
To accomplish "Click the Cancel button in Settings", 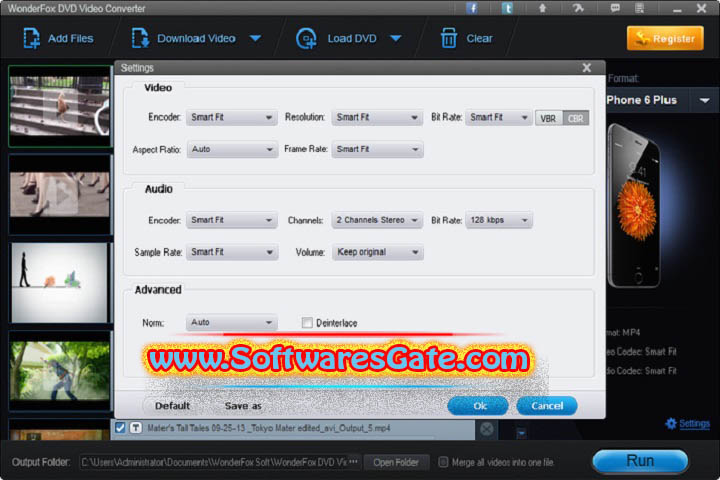I will coord(546,406).
